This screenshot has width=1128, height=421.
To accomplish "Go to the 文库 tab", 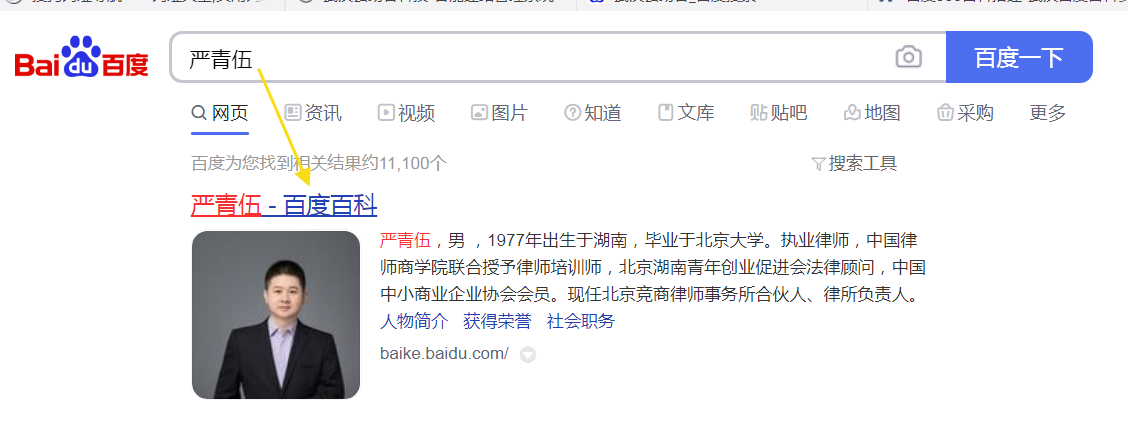I will (686, 112).
